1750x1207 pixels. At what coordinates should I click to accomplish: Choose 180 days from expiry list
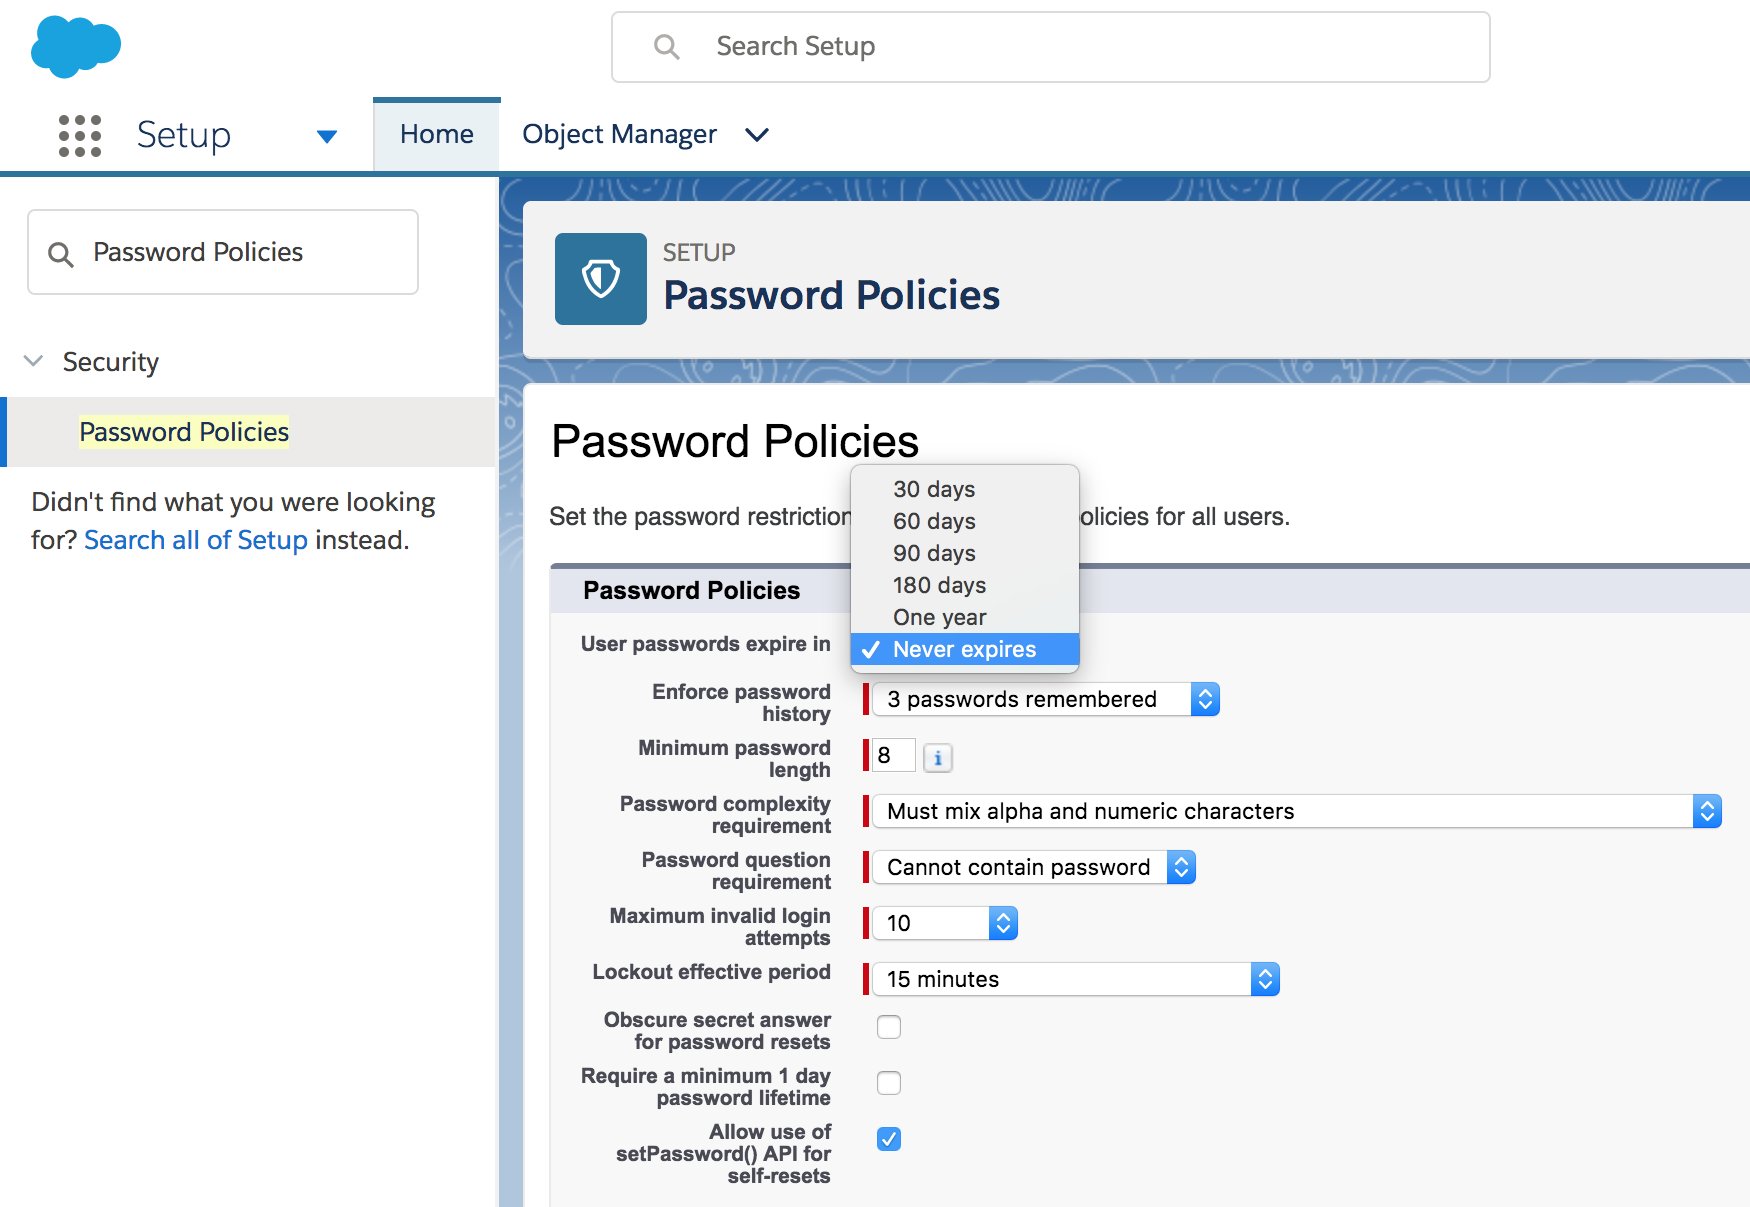tap(965, 585)
